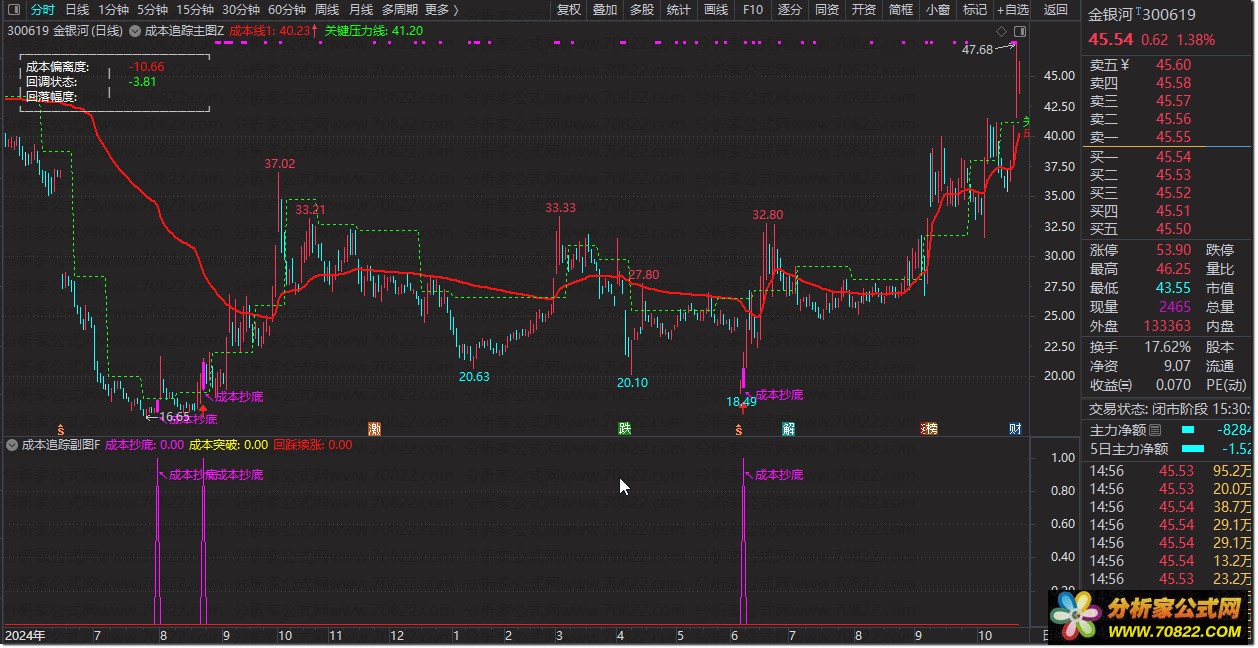Screen dimensions: 1258x648
Task: Switch to 月线 monthly chart
Action: click(360, 10)
